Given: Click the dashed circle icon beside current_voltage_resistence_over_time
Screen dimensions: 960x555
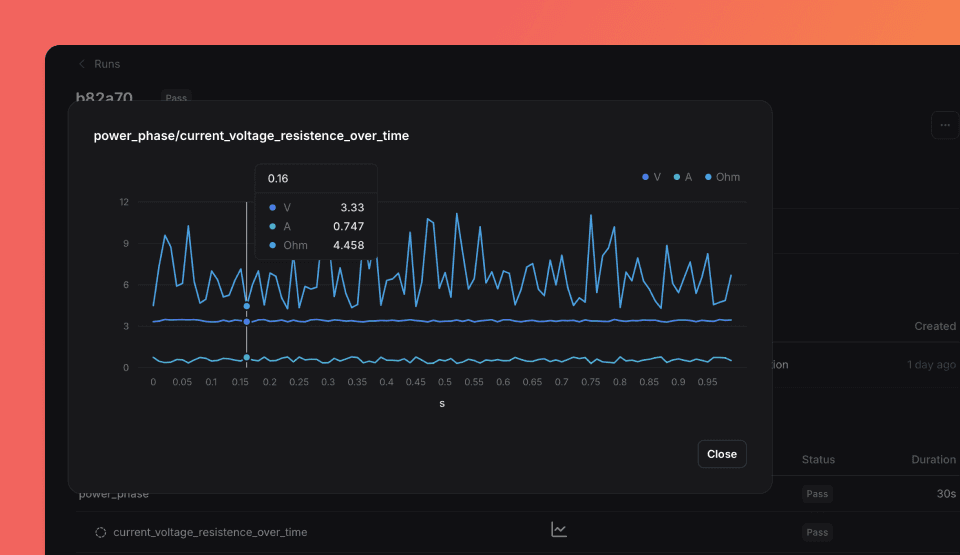Looking at the screenshot, I should [x=100, y=532].
